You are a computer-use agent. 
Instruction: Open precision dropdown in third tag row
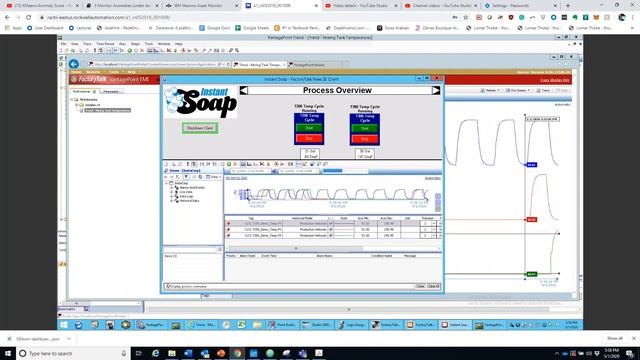click(x=433, y=235)
